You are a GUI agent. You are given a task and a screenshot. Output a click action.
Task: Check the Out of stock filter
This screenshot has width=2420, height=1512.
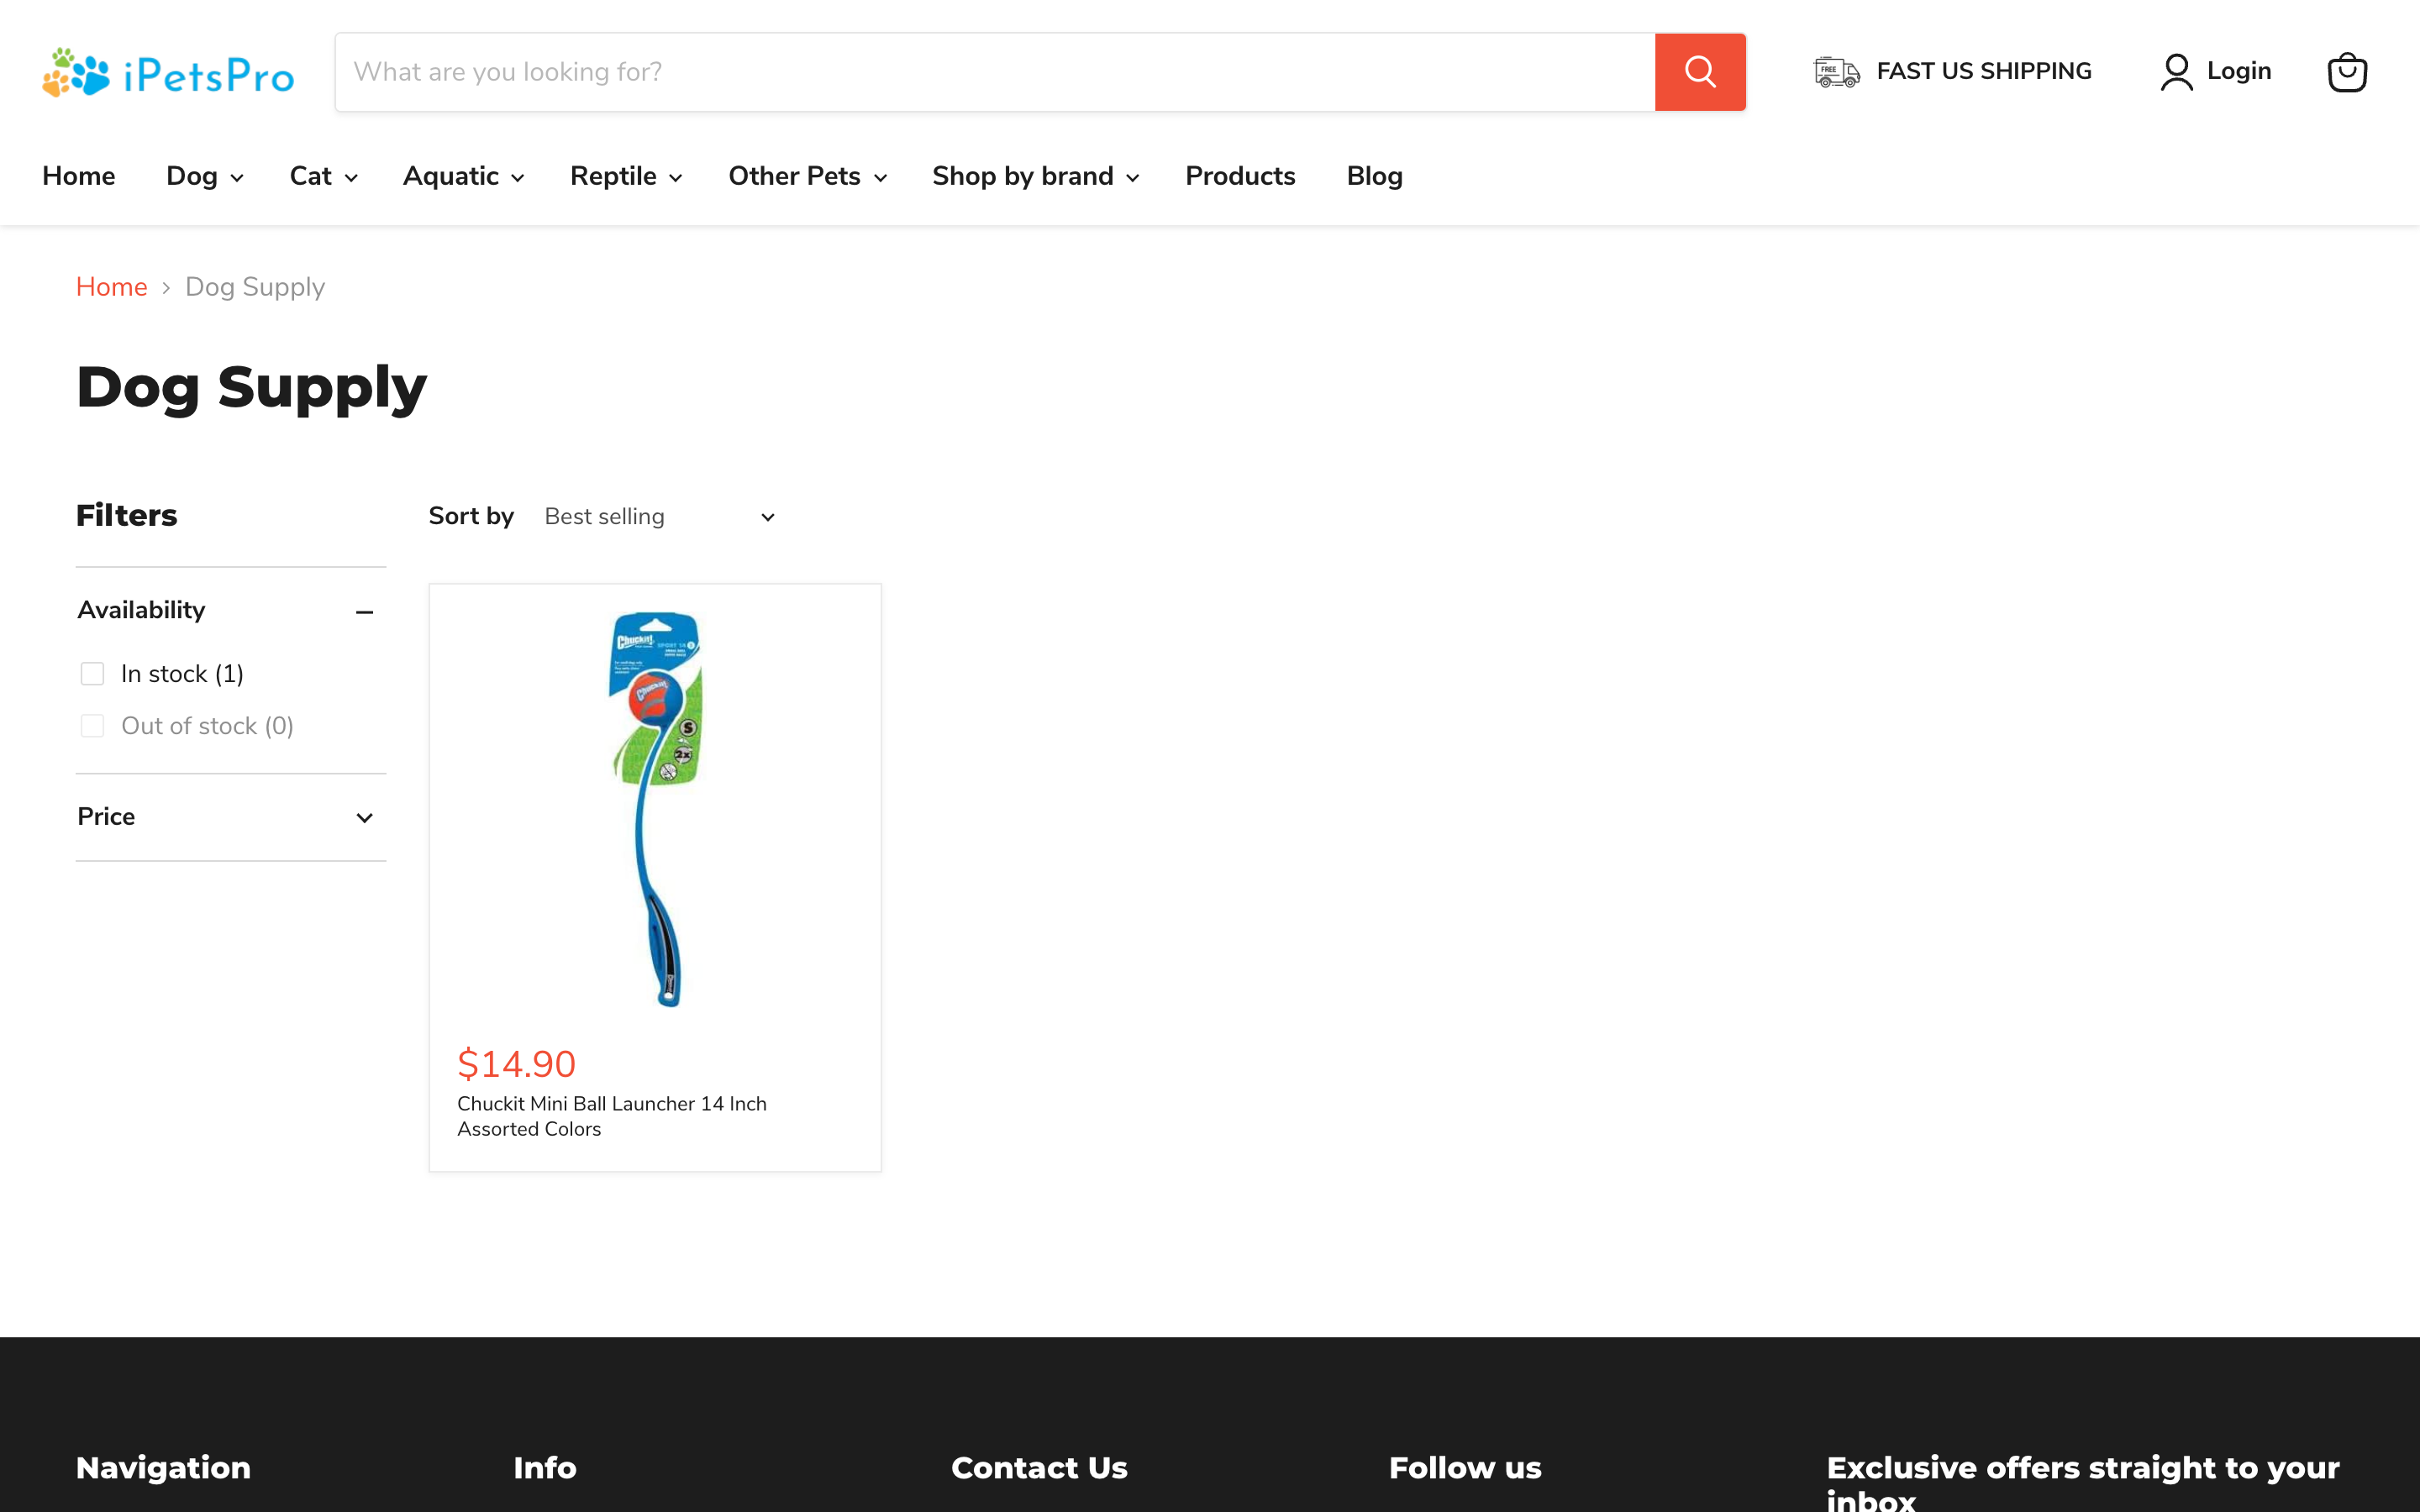[92, 725]
